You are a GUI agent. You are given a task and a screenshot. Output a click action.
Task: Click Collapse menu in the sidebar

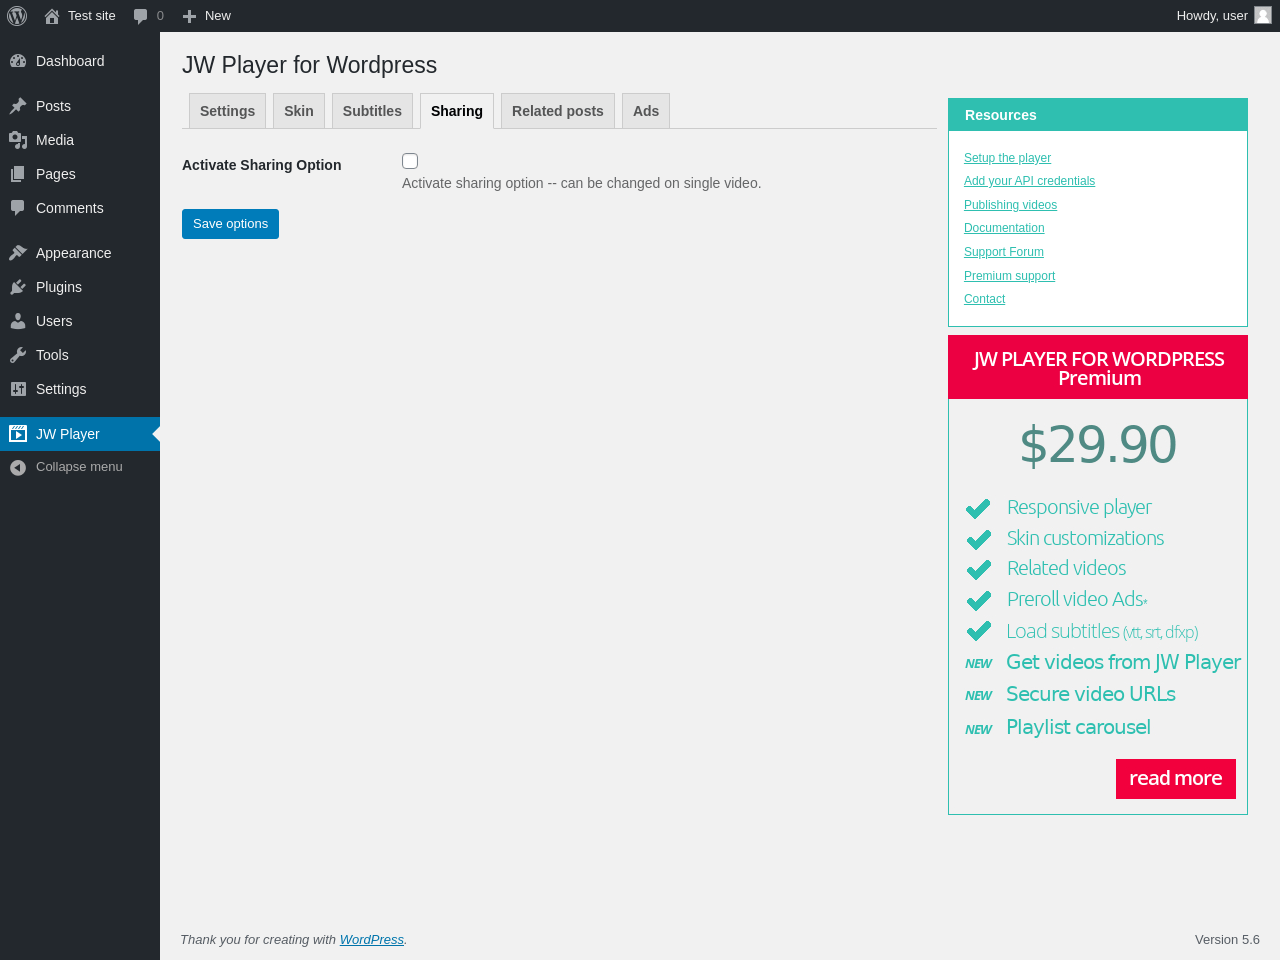(80, 467)
